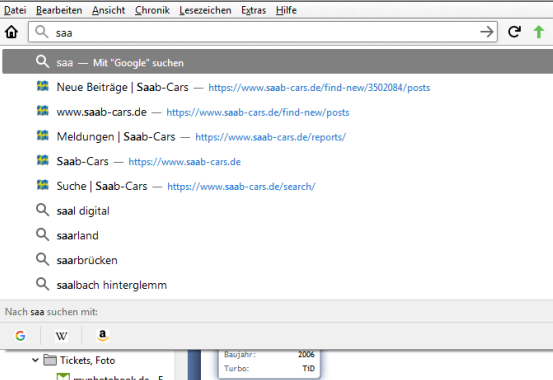Open the Hilfe menu

coord(286,10)
